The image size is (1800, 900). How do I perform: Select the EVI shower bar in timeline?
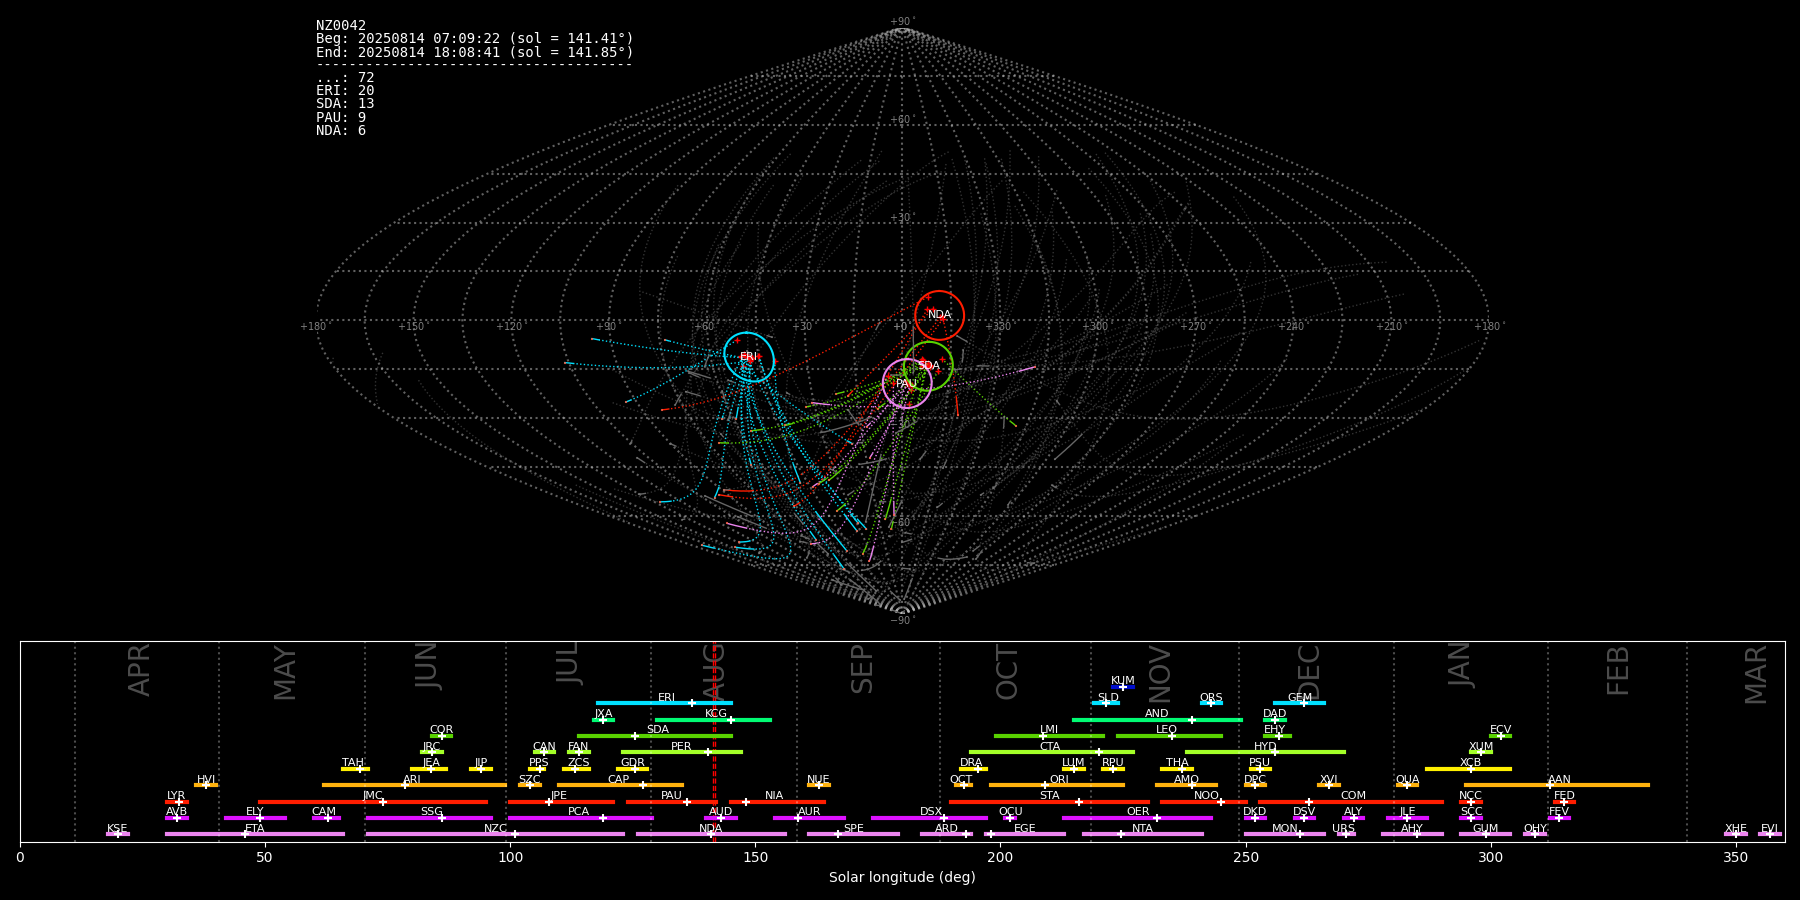click(x=1770, y=834)
